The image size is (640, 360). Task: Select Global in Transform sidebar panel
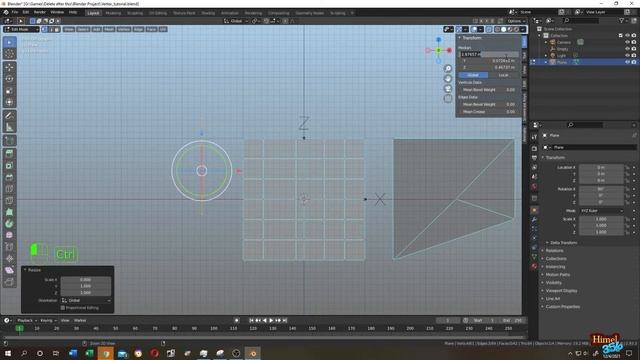coord(473,75)
